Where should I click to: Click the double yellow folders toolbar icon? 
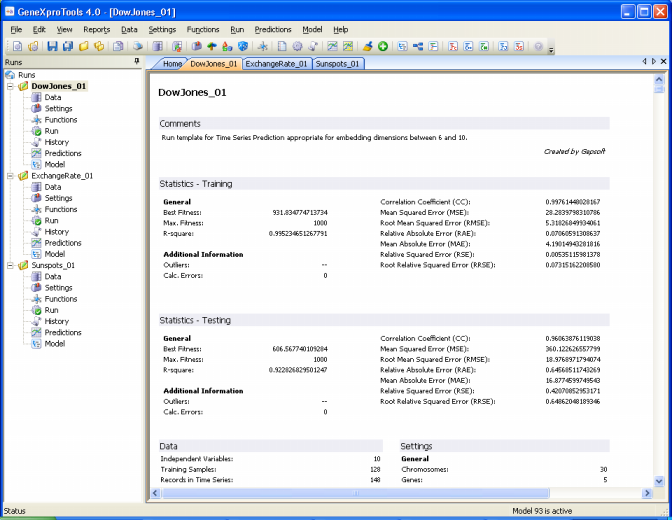coord(99,46)
